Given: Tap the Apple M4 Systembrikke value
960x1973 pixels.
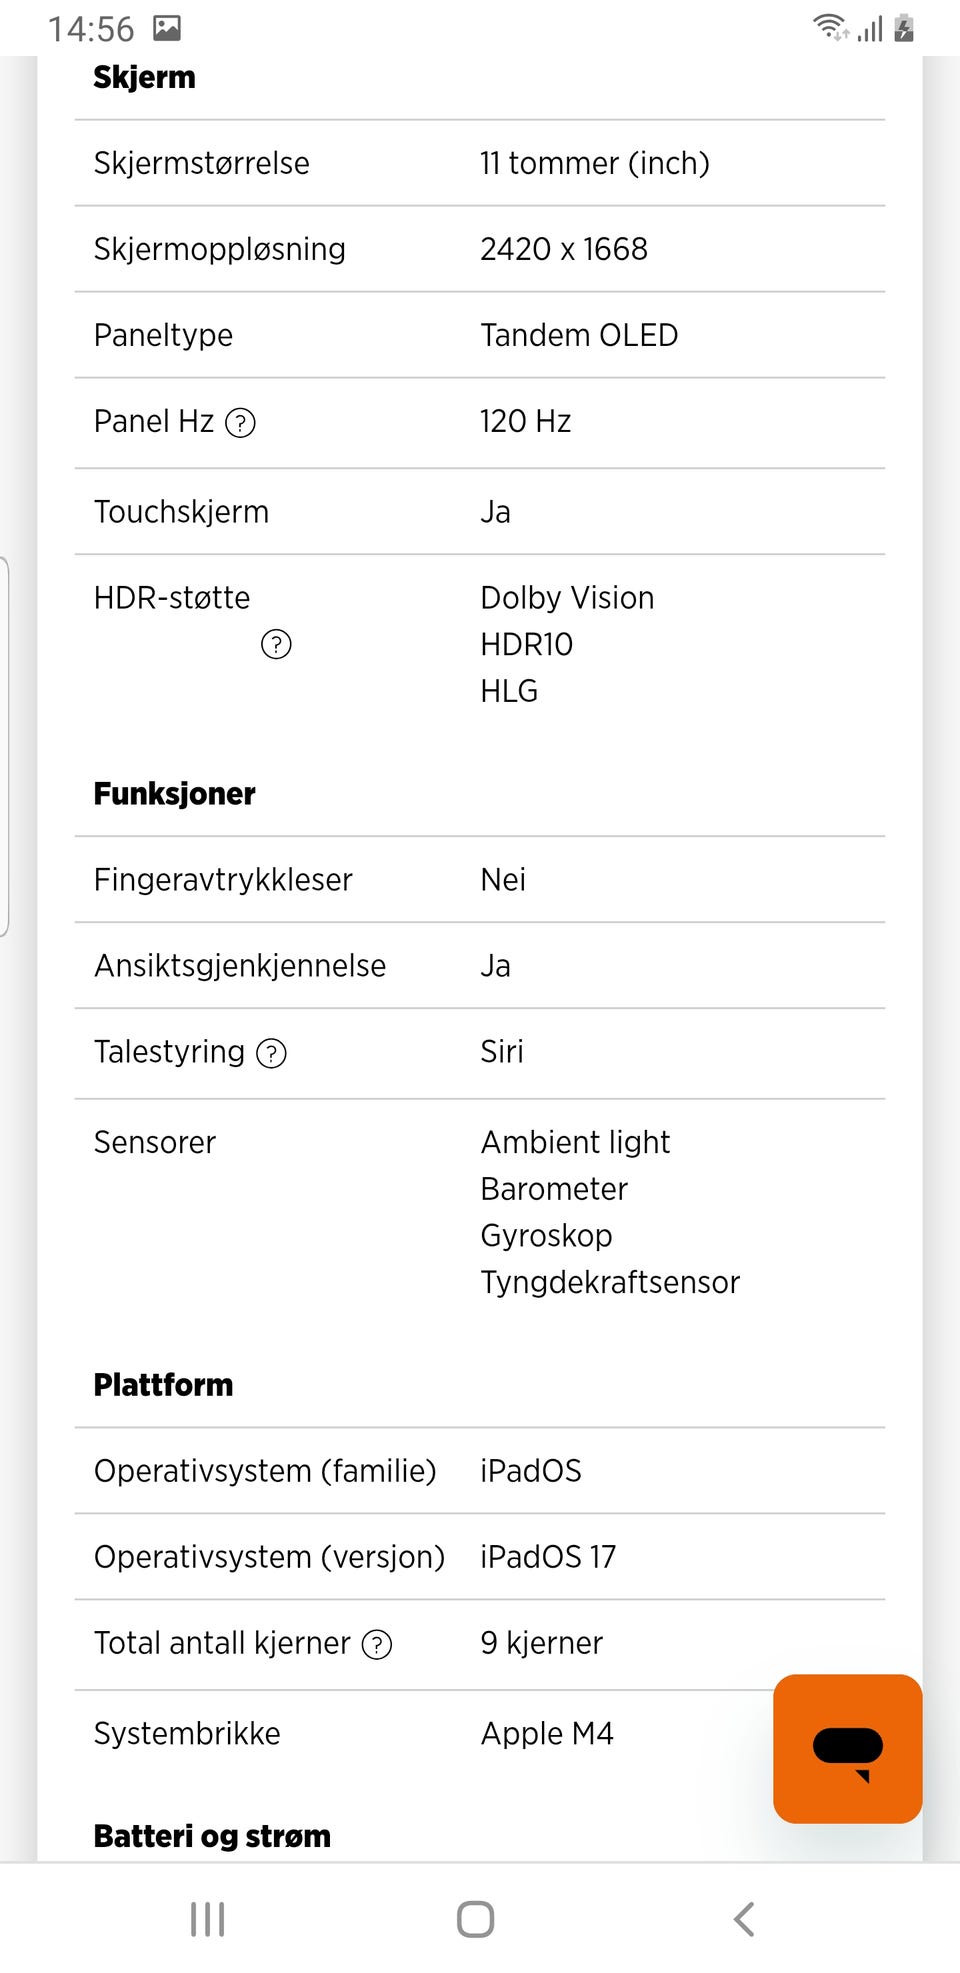Looking at the screenshot, I should coord(547,1733).
